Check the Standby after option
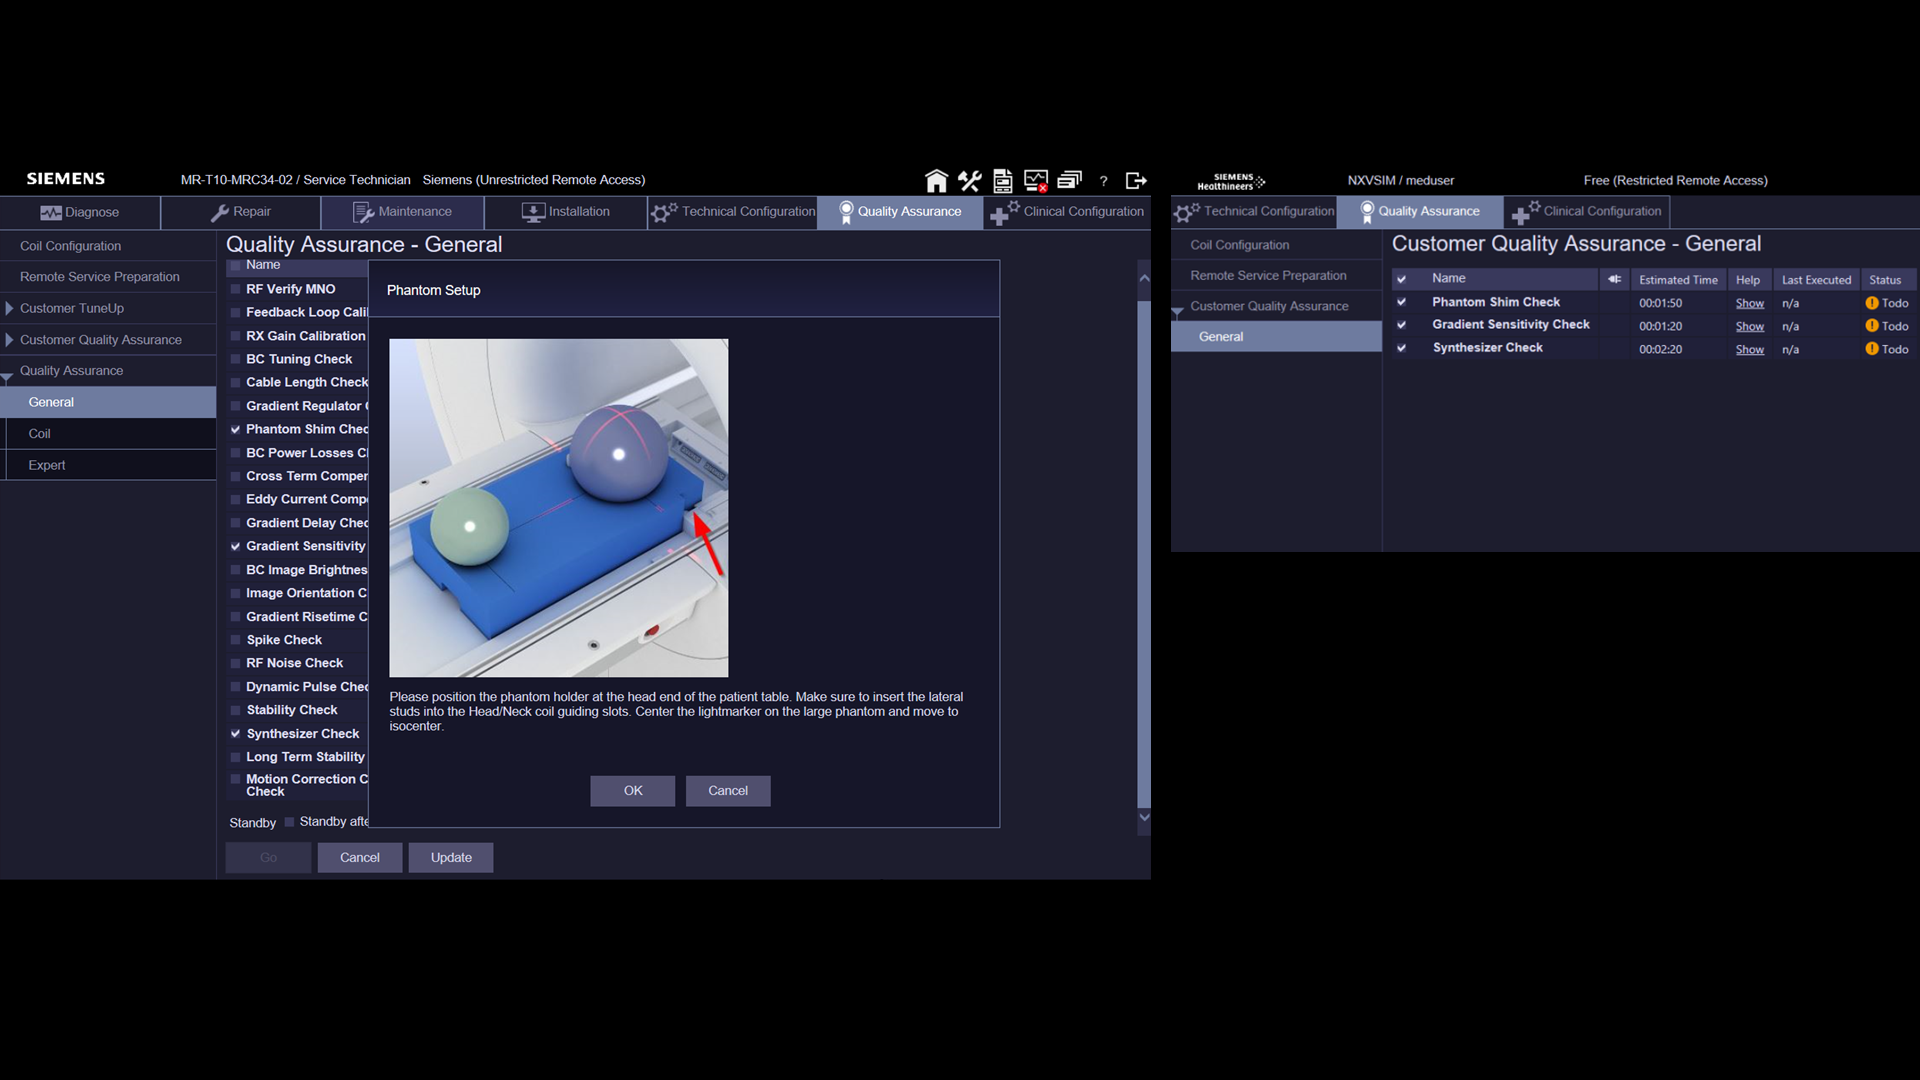The height and width of the screenshot is (1080, 1920). (x=288, y=822)
